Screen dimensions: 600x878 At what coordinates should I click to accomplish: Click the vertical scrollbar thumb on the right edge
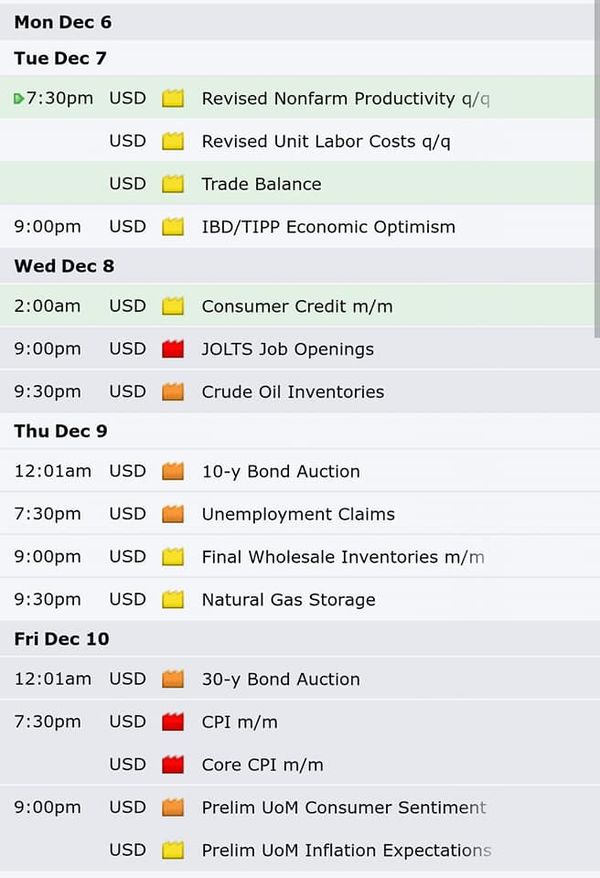coord(597,169)
